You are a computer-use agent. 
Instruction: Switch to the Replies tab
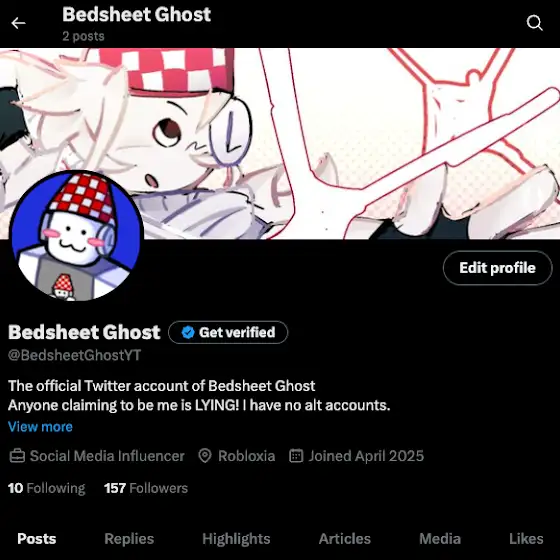pyautogui.click(x=129, y=539)
